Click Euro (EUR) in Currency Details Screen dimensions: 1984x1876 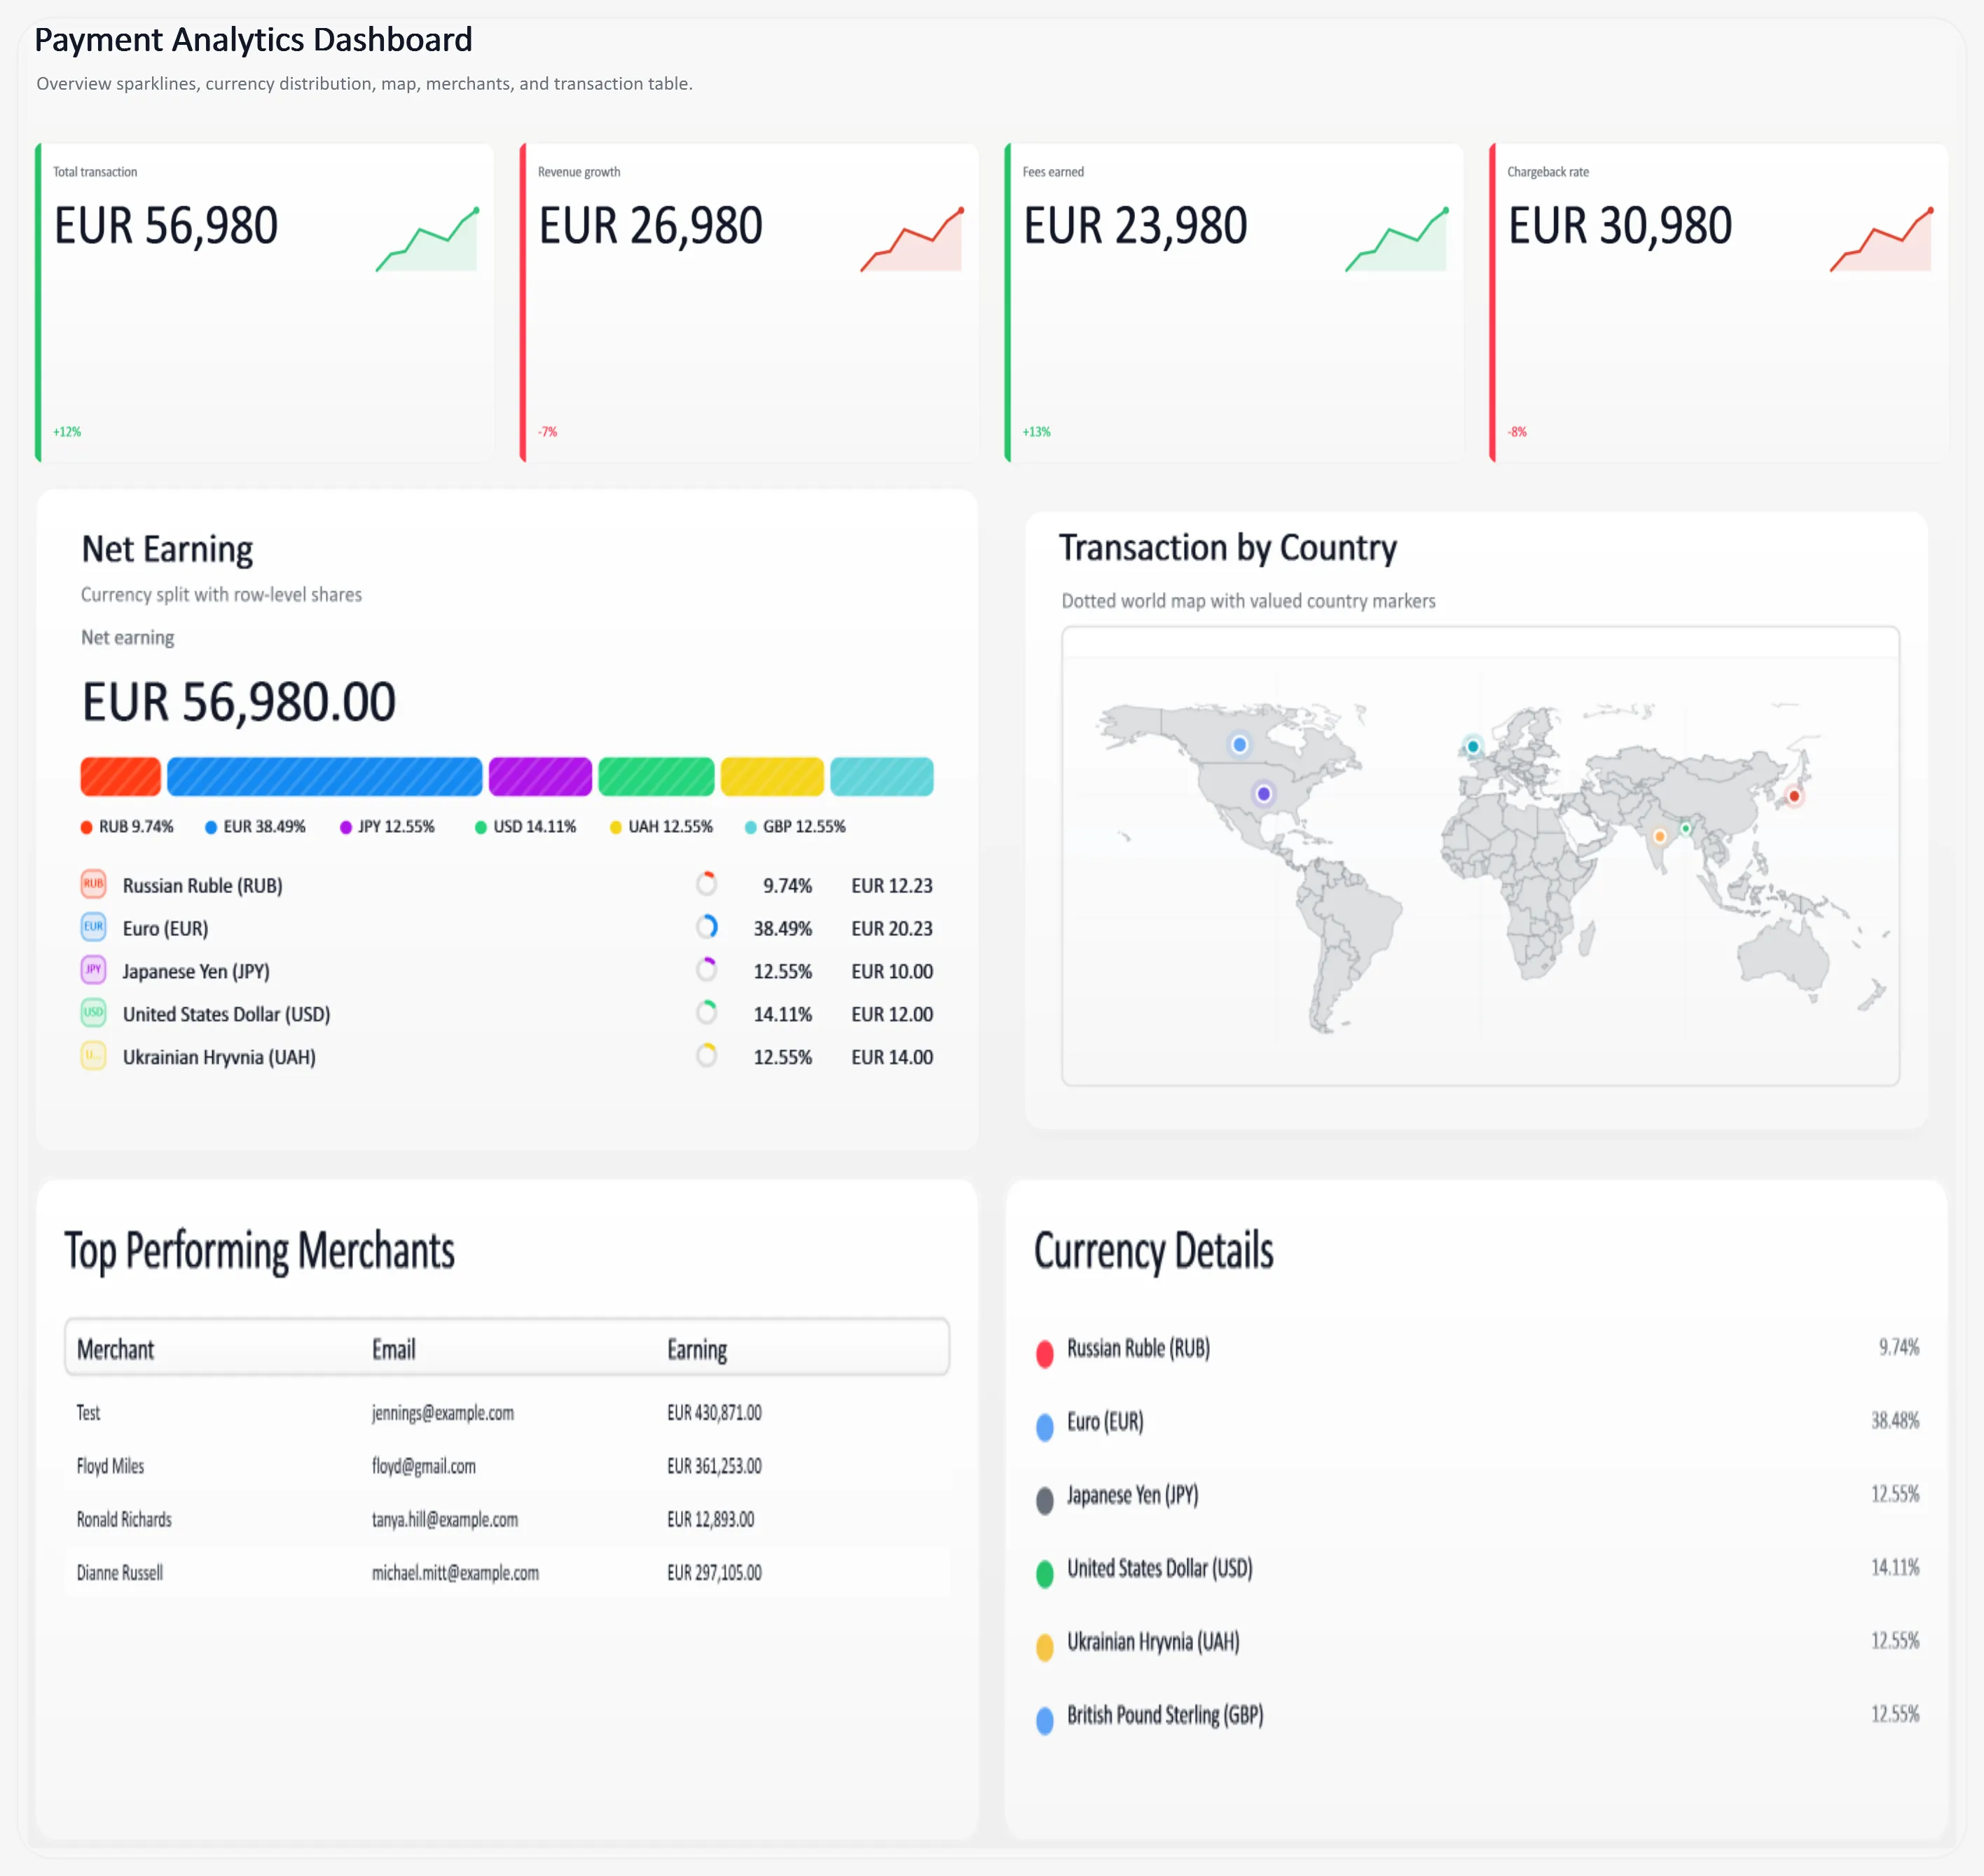(1105, 1421)
